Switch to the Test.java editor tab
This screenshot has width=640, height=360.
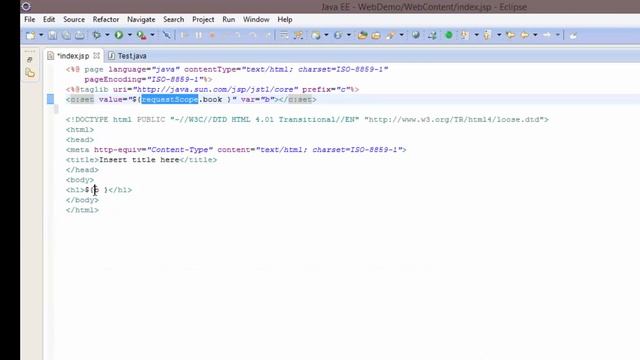tap(127, 56)
